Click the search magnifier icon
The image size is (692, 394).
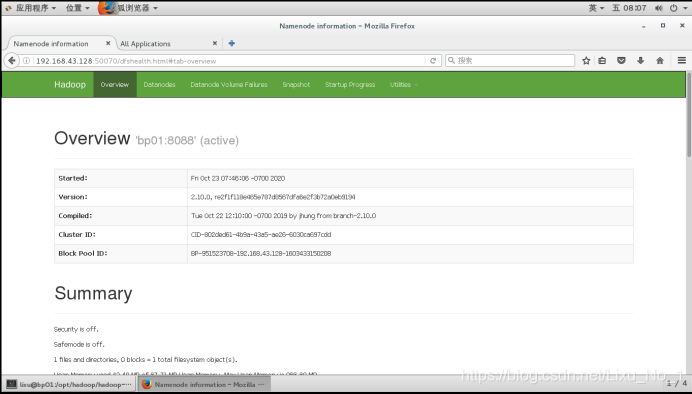451,60
